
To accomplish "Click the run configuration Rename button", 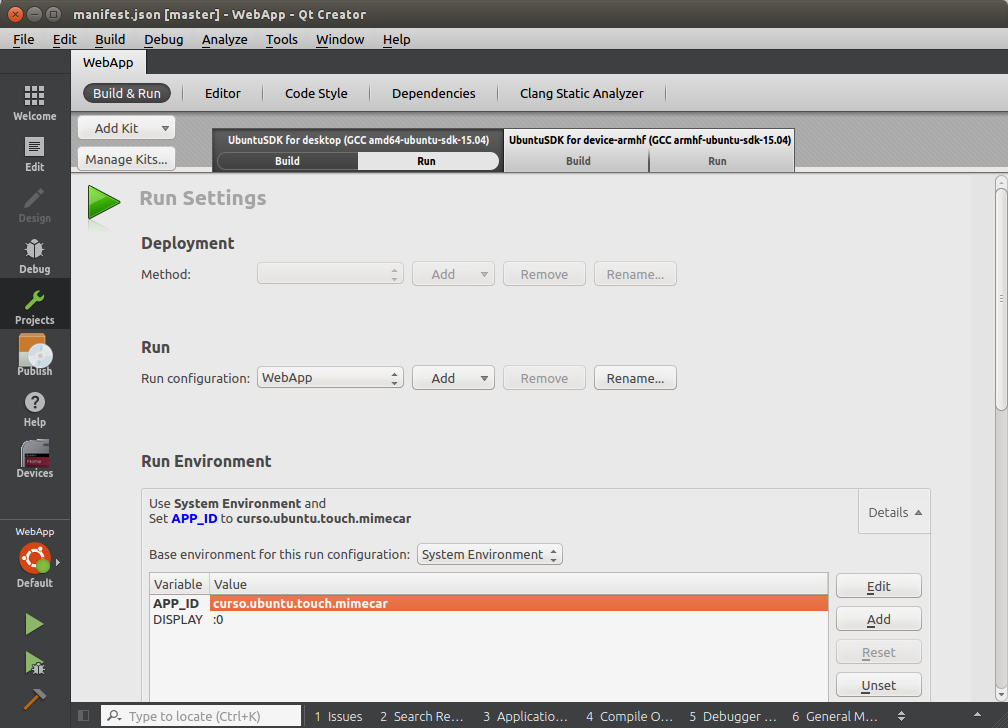I will click(x=635, y=378).
